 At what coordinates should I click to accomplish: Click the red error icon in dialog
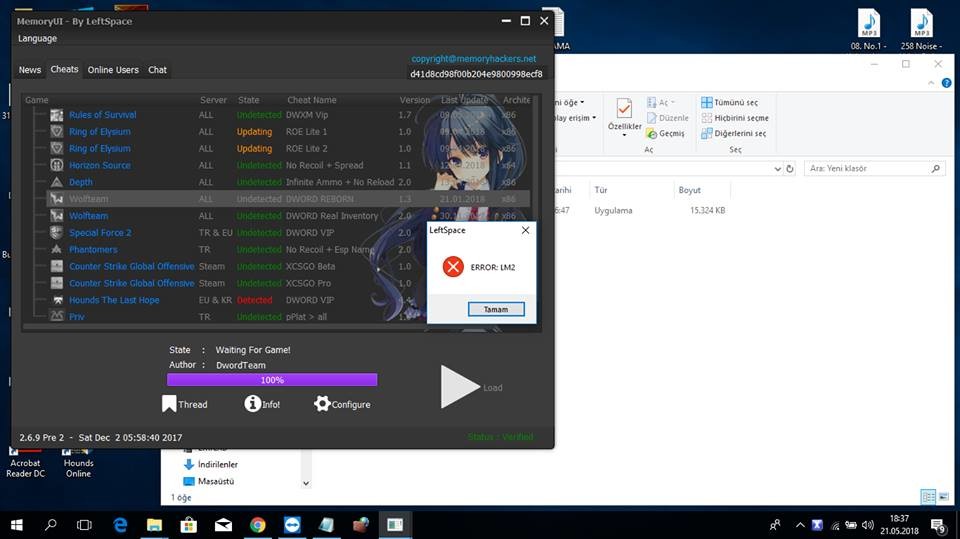click(453, 267)
